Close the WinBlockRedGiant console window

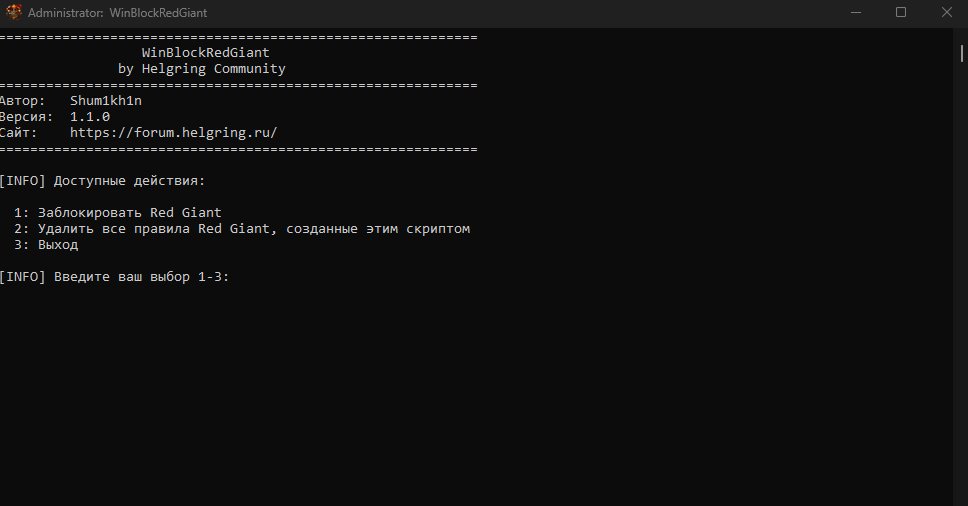pyautogui.click(x=946, y=12)
